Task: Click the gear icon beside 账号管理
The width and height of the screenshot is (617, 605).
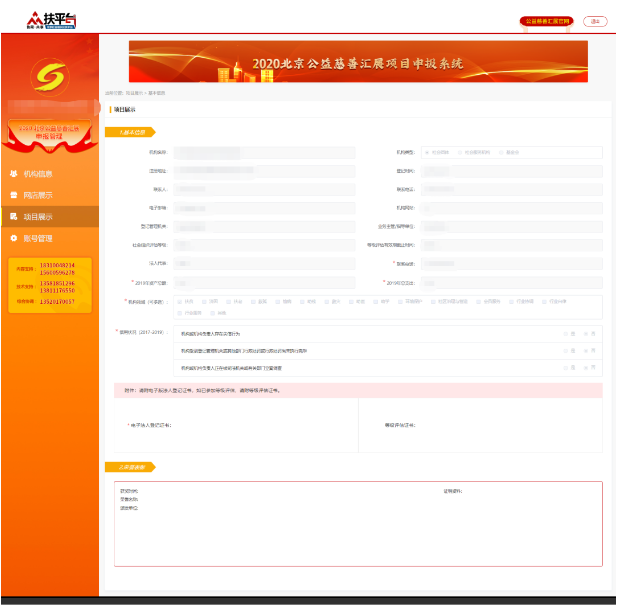Action: click(14, 238)
